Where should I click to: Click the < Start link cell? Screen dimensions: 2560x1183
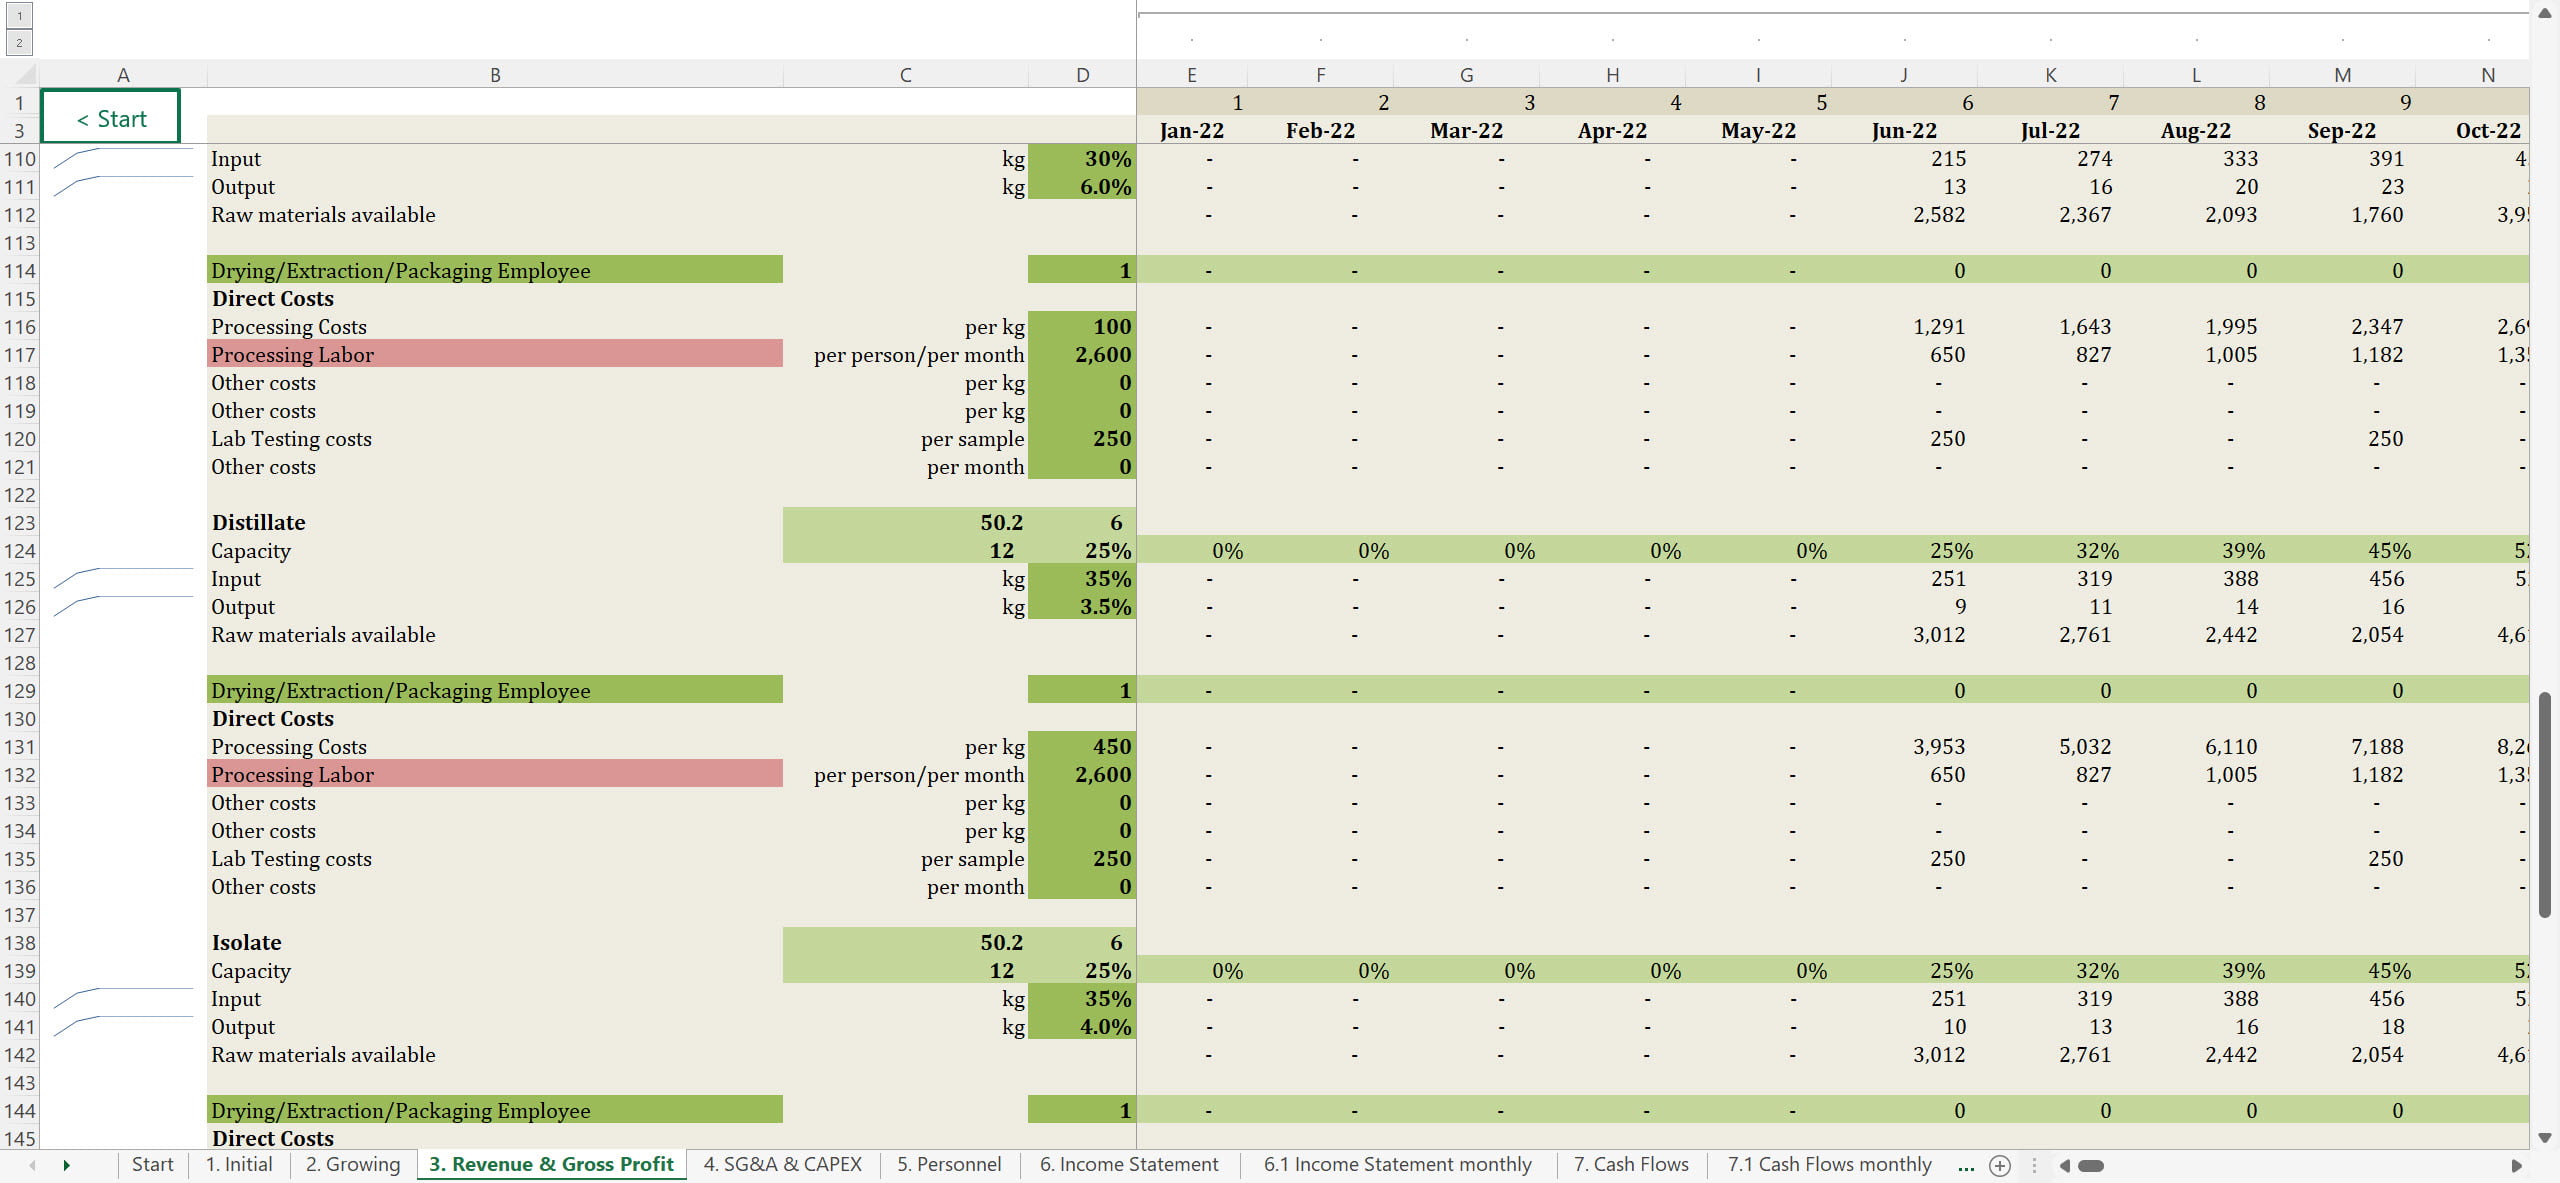click(x=111, y=118)
